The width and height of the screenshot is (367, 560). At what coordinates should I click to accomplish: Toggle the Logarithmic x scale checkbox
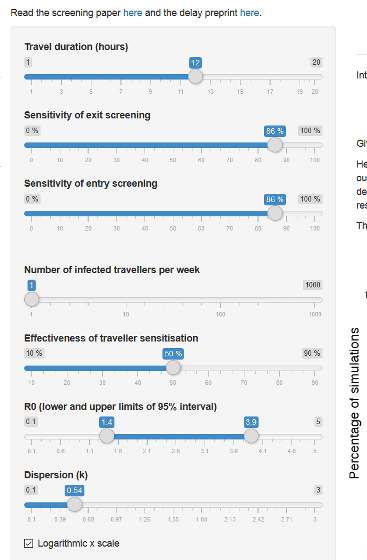pyautogui.click(x=28, y=544)
